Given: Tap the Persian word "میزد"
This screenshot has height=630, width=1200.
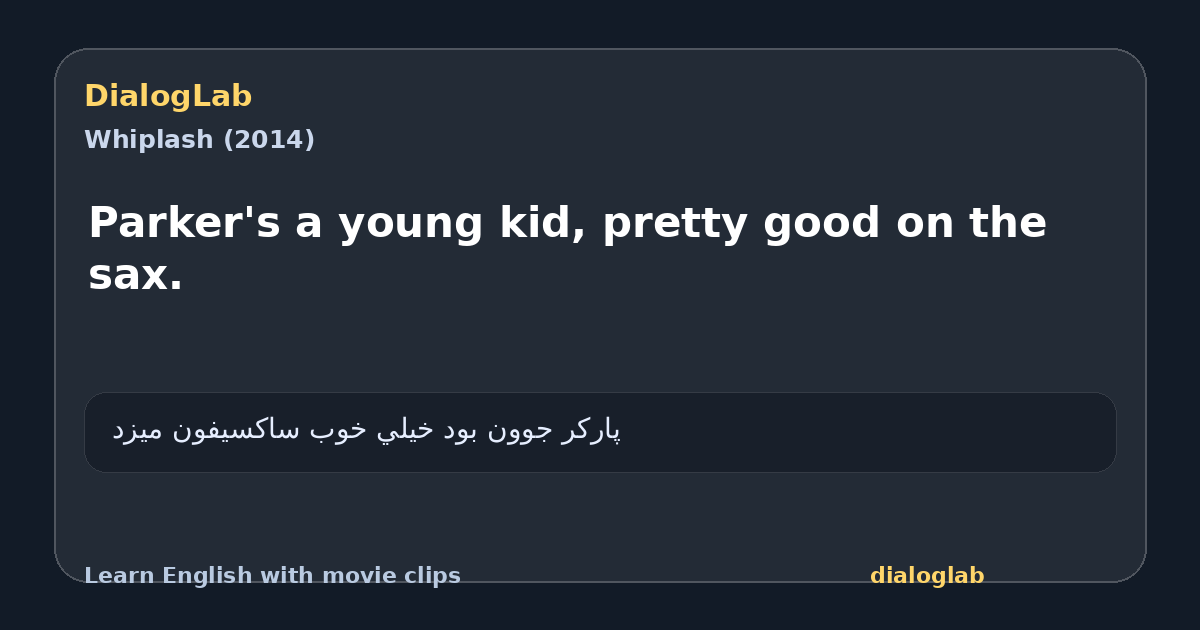Looking at the screenshot, I should 137,431.
